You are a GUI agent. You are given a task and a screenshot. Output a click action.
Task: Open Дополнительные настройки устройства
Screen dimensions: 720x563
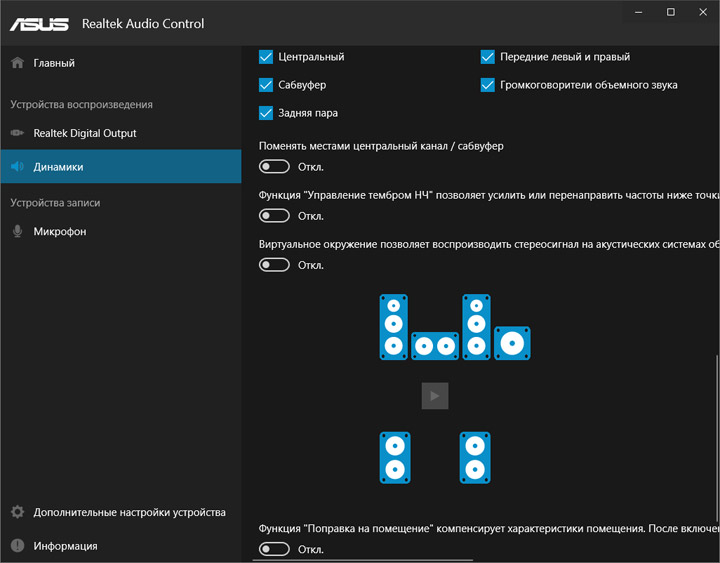(129, 512)
